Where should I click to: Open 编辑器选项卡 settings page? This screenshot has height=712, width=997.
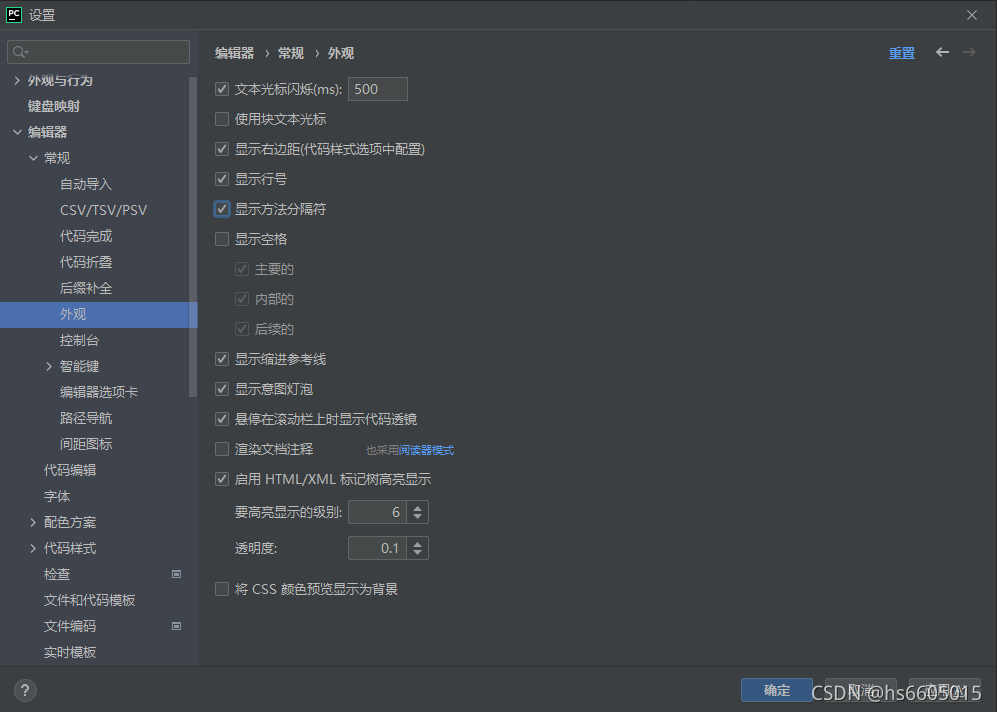coord(99,392)
